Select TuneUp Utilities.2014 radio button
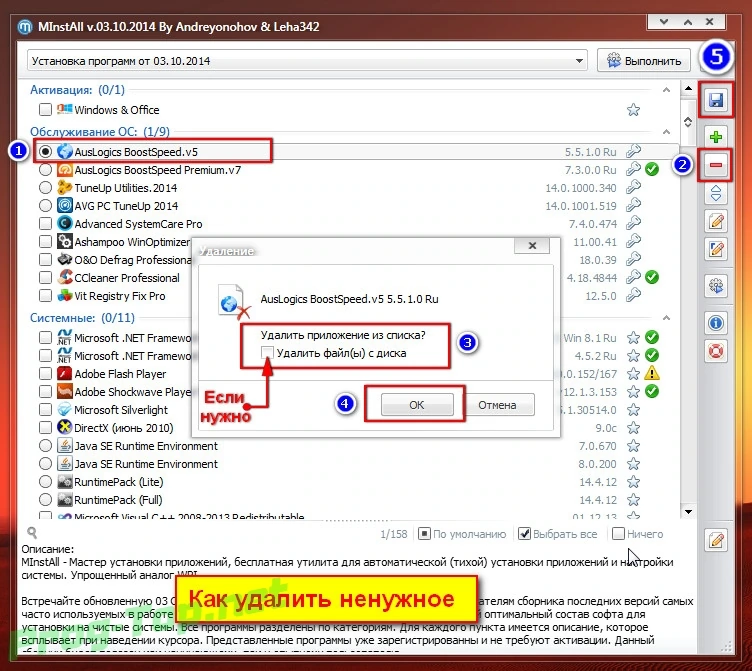The height and width of the screenshot is (671, 752). click(x=45, y=188)
